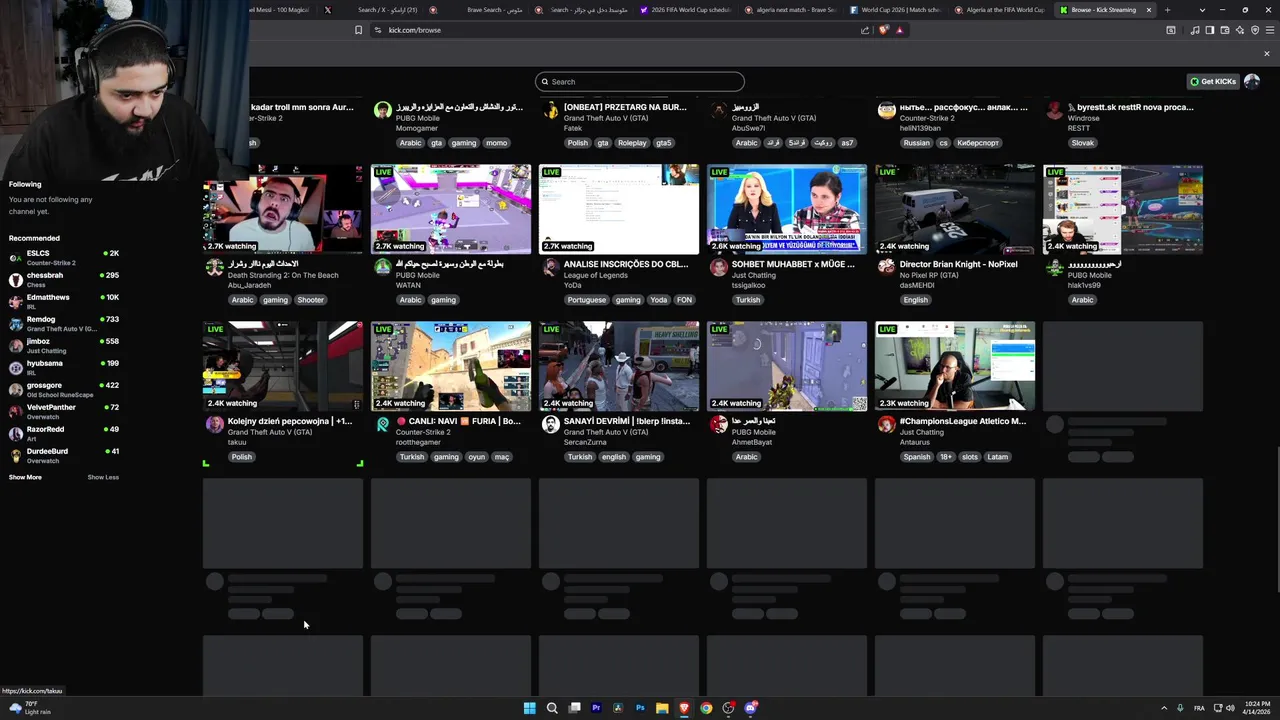The width and height of the screenshot is (1280, 720).
Task: Click the maç tag under roothegamer stream
Action: [502, 457]
